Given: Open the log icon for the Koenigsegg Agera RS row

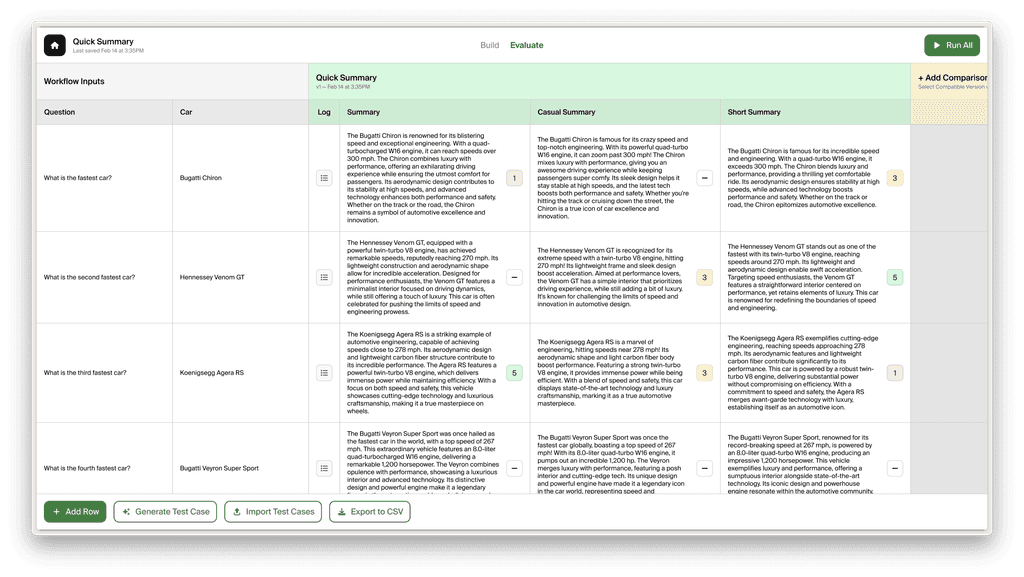Looking at the screenshot, I should pos(323,372).
